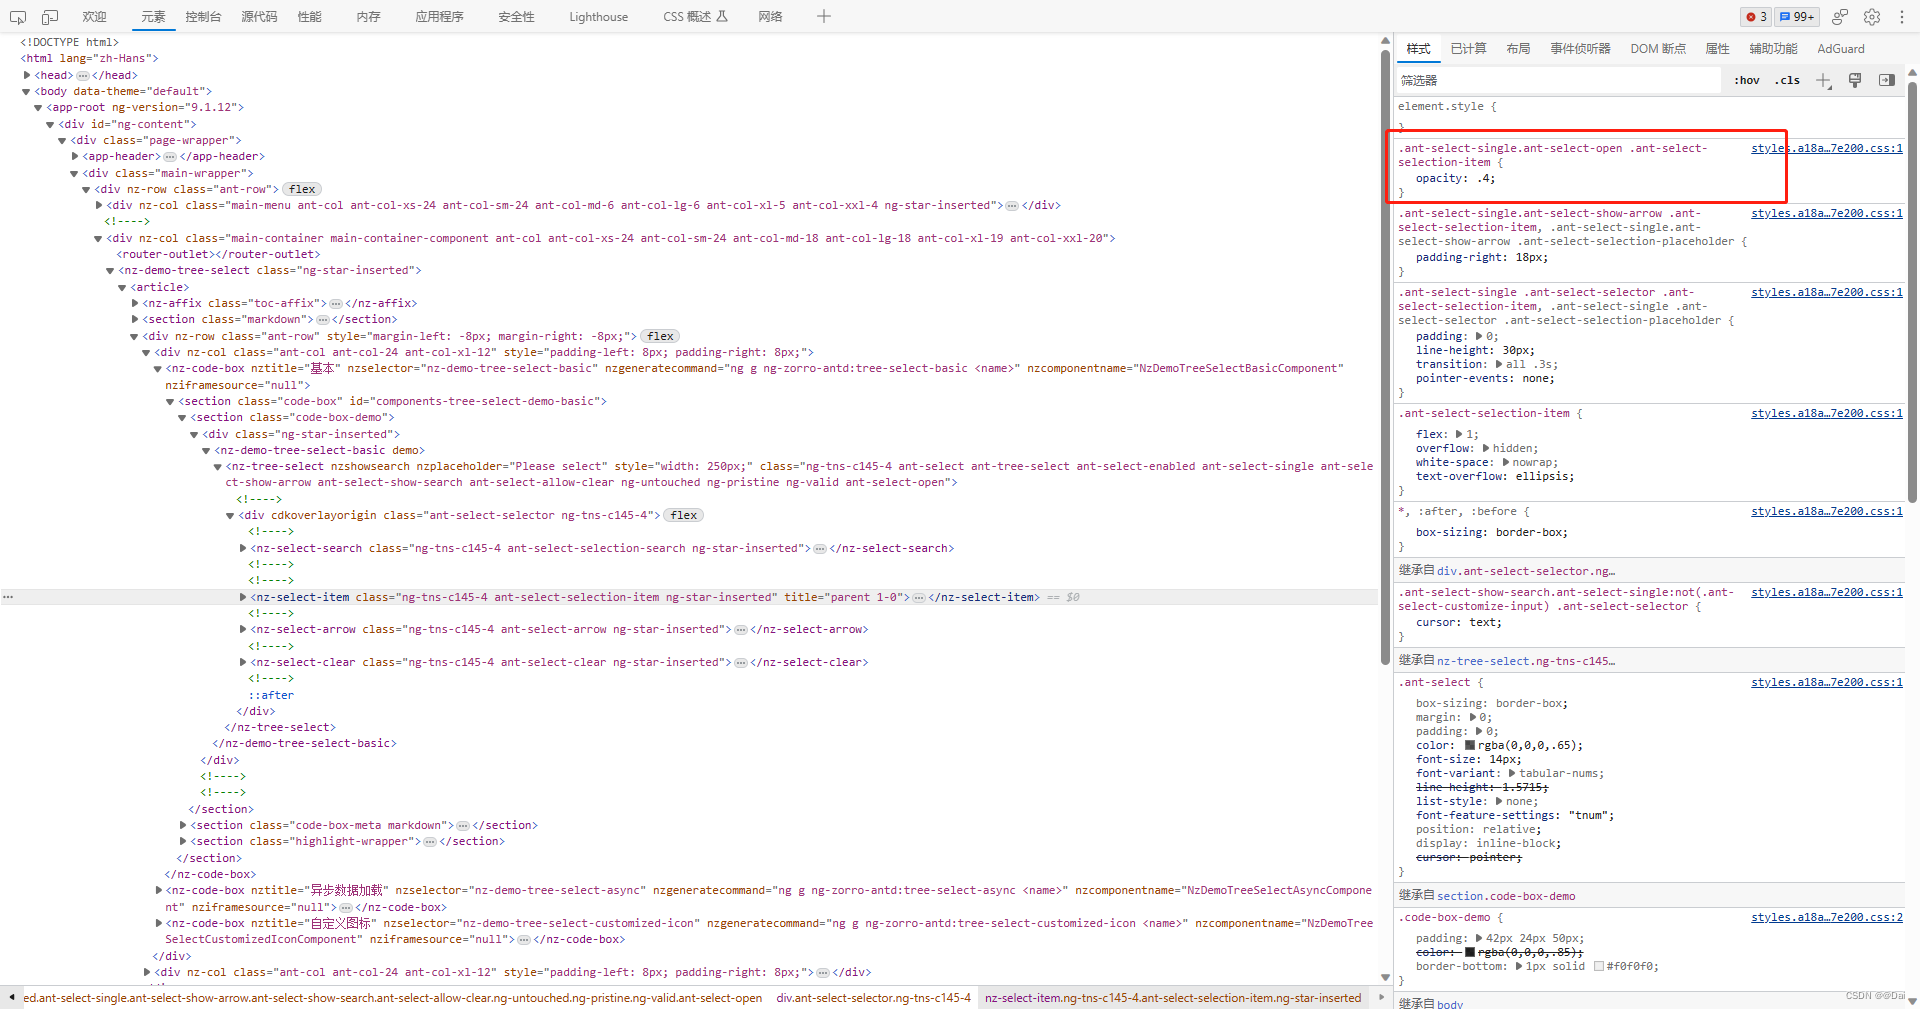Switch to the 已计算 styles tab
Viewport: 1920px width, 1009px height.
[1468, 48]
